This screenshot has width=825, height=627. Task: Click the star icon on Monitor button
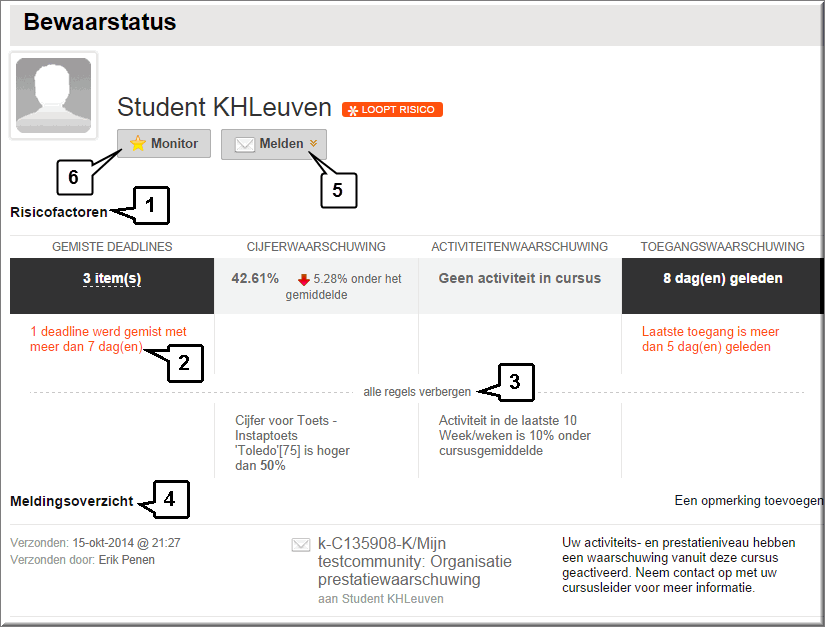click(138, 144)
